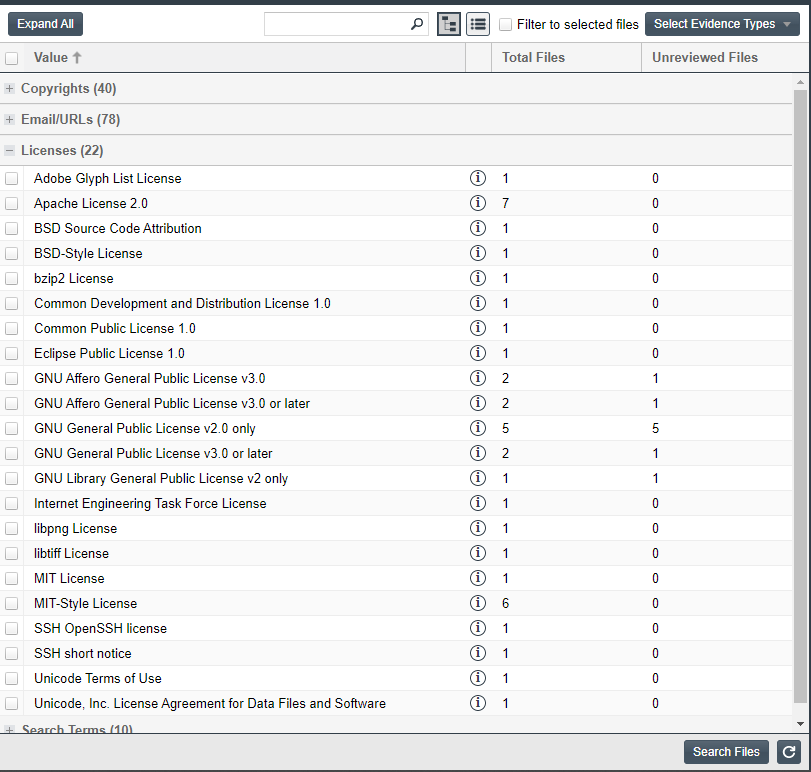The width and height of the screenshot is (811, 772).
Task: Expand the Email/URLs (78) group
Action: pyautogui.click(x=10, y=120)
